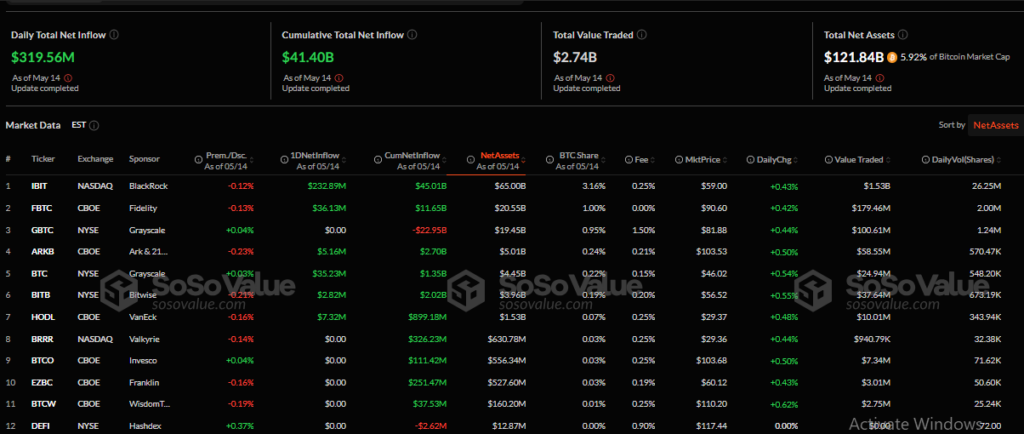The image size is (1024, 434).
Task: Click the BTCW ticker link
Action: coord(42,404)
